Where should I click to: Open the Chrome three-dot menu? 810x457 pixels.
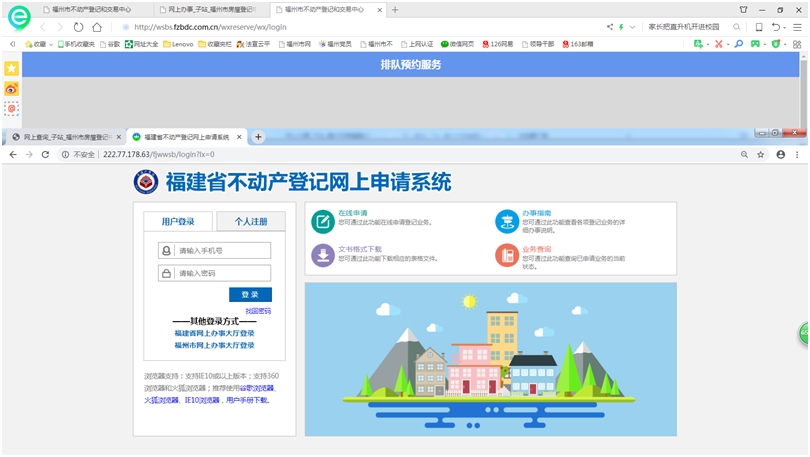[798, 155]
